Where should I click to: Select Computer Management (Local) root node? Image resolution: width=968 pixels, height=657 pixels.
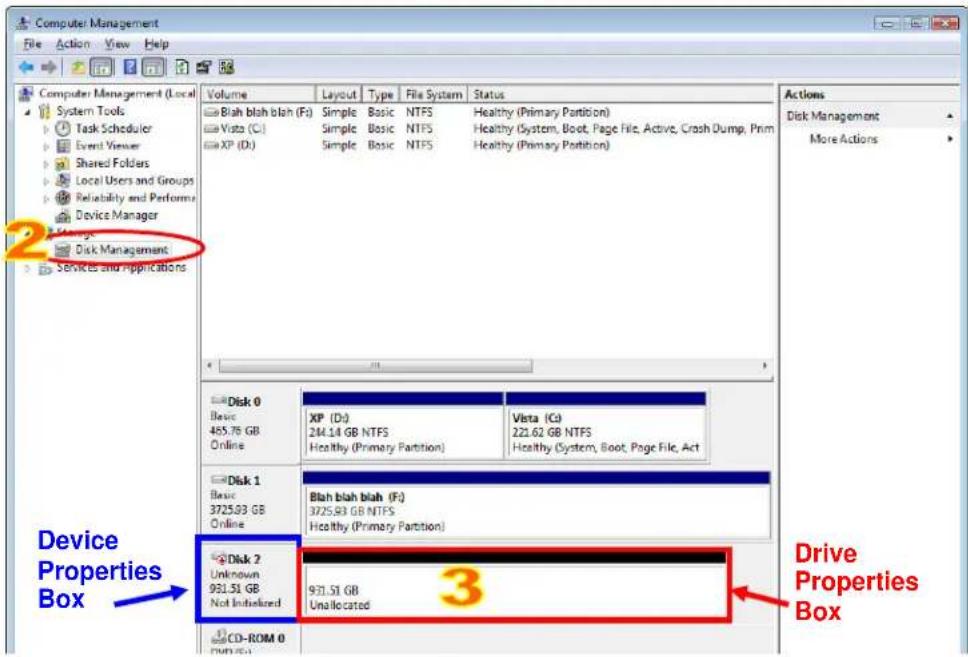pos(117,93)
